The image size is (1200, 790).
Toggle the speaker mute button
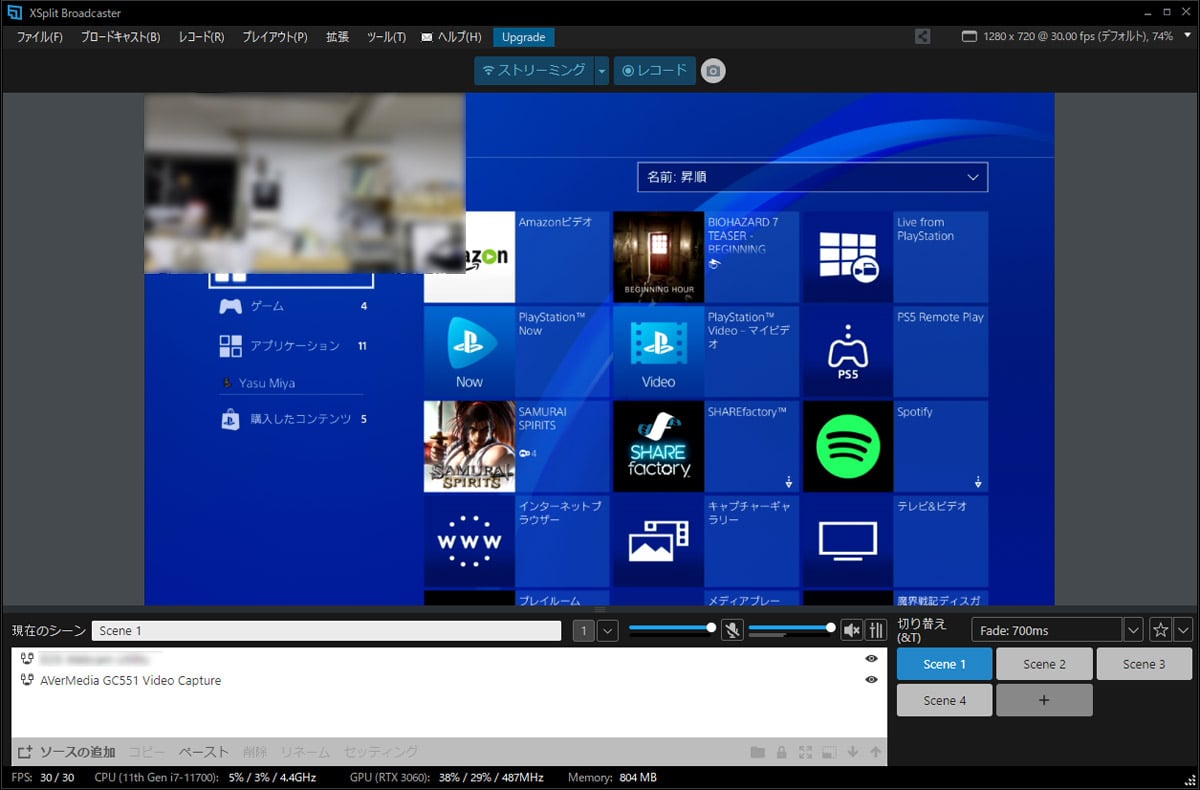tap(852, 630)
